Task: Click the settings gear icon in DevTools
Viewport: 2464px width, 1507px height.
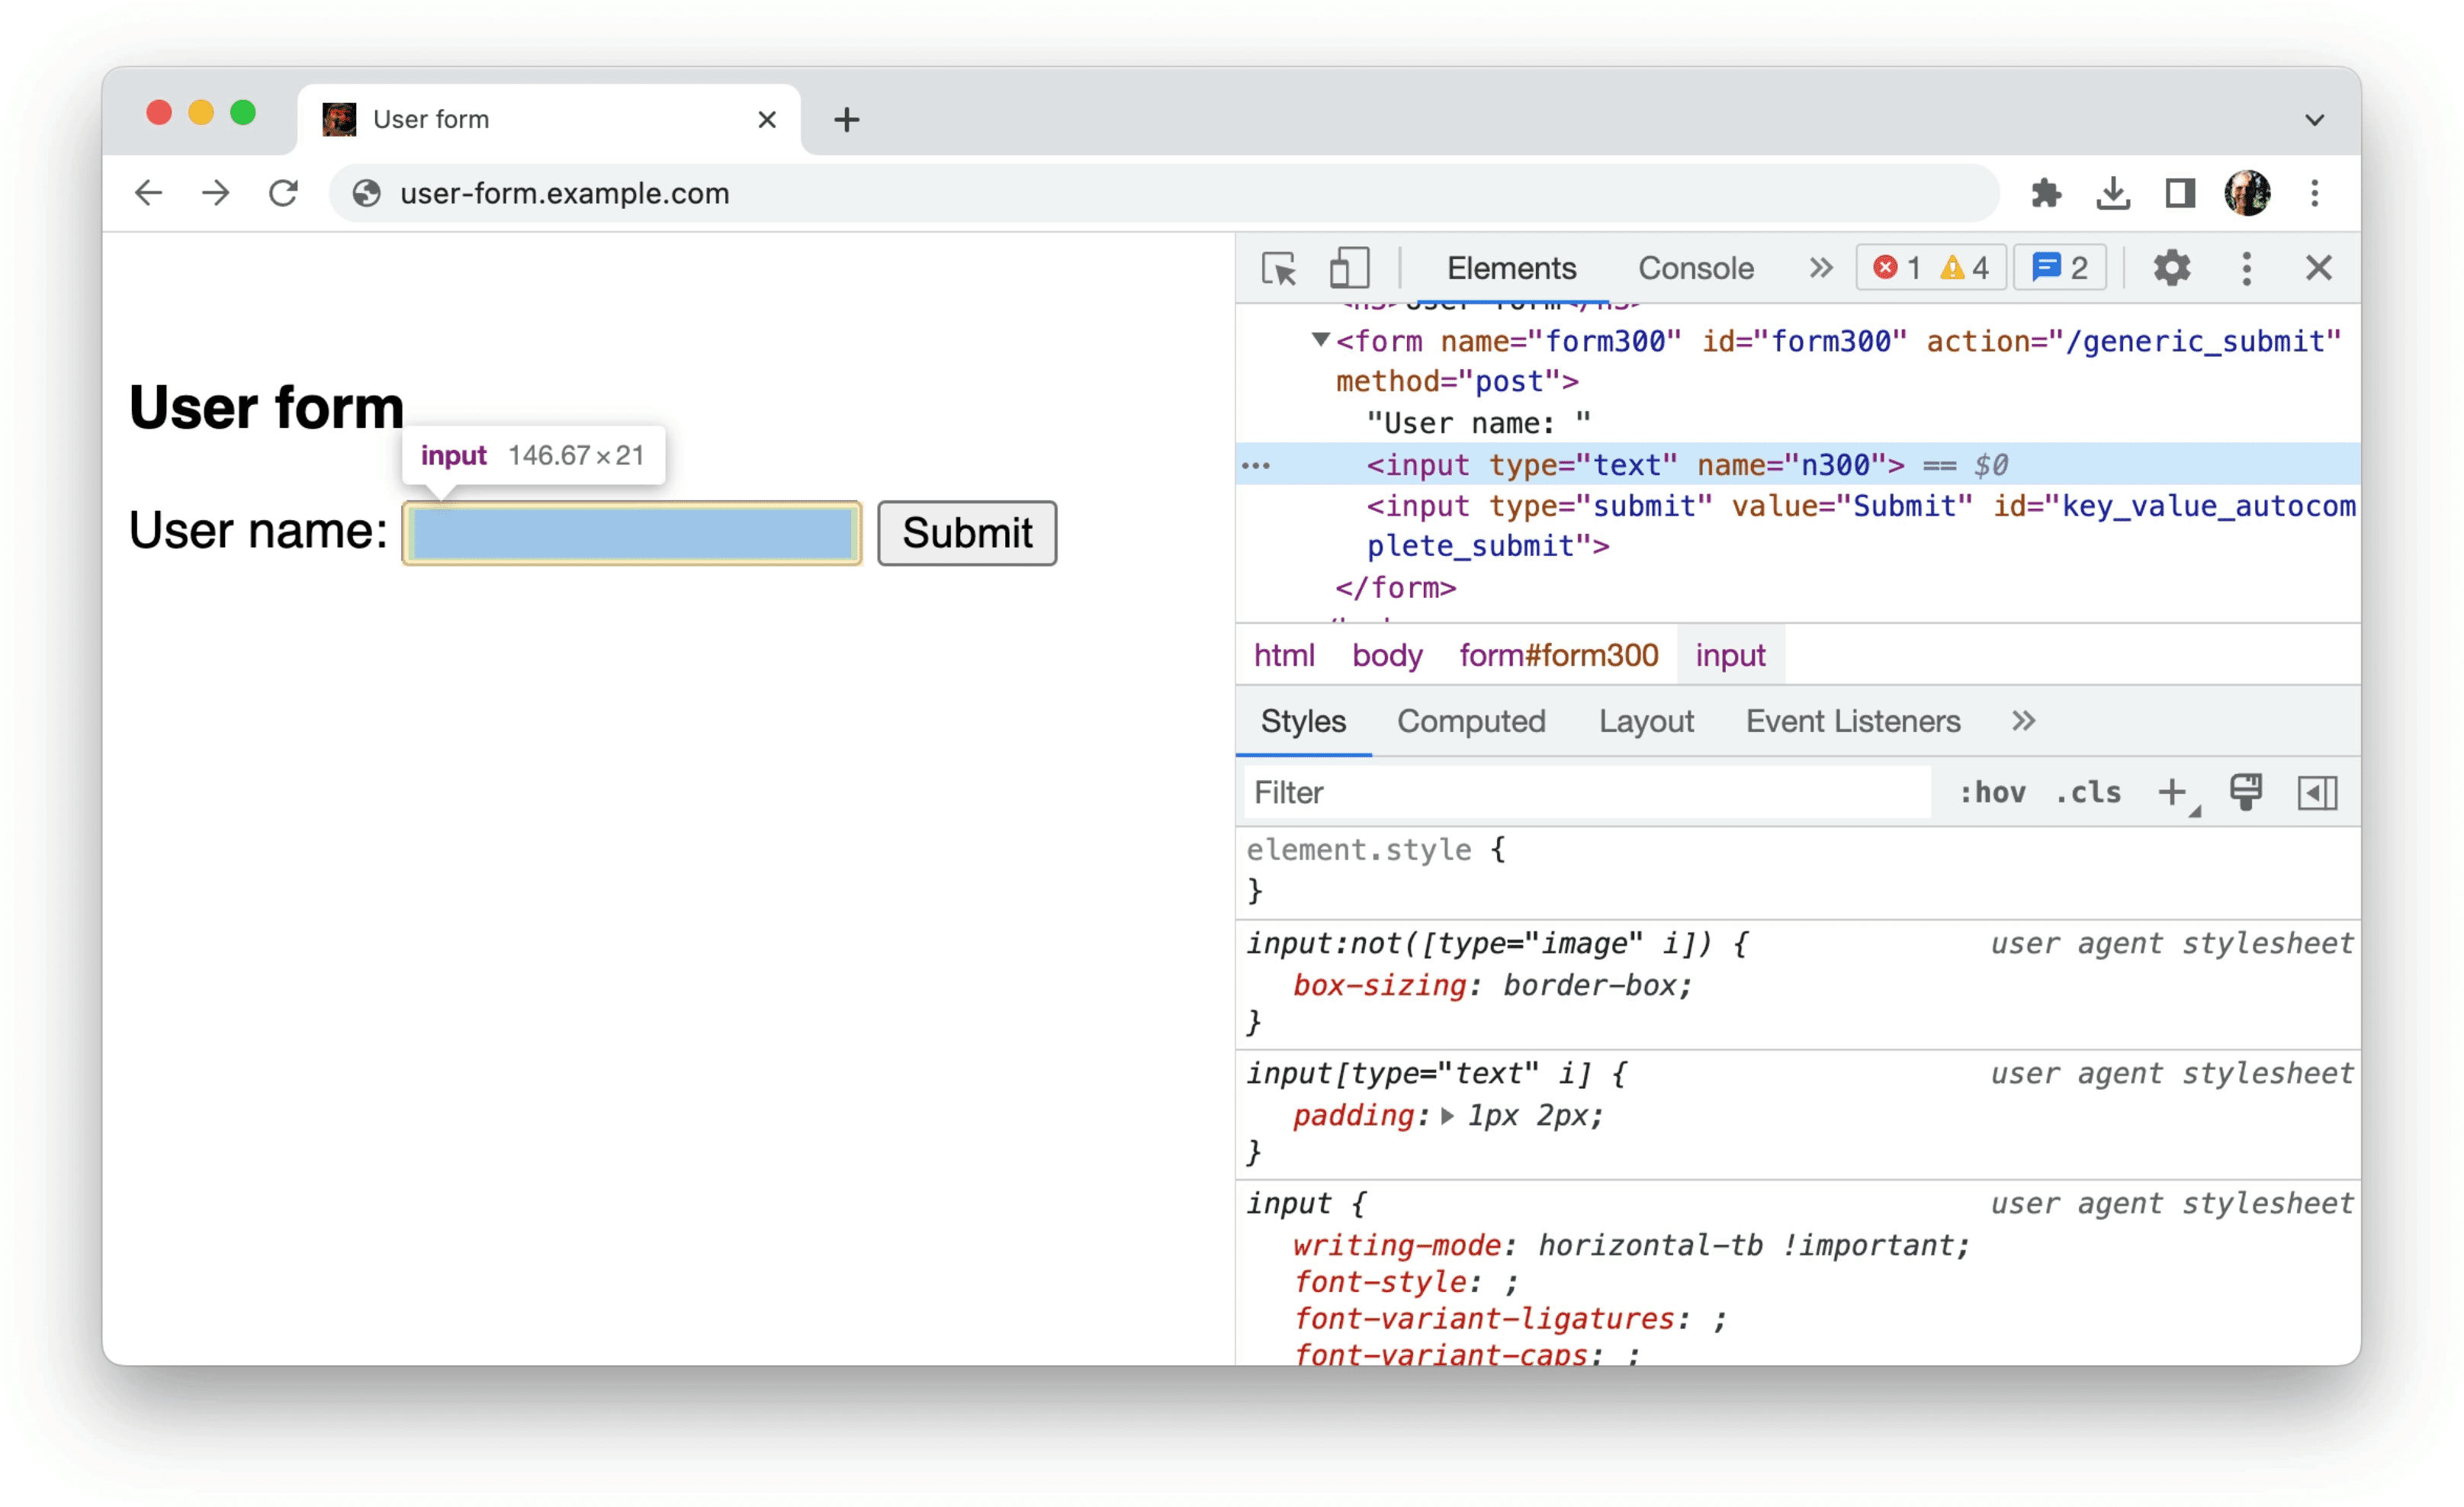Action: pos(2168,269)
